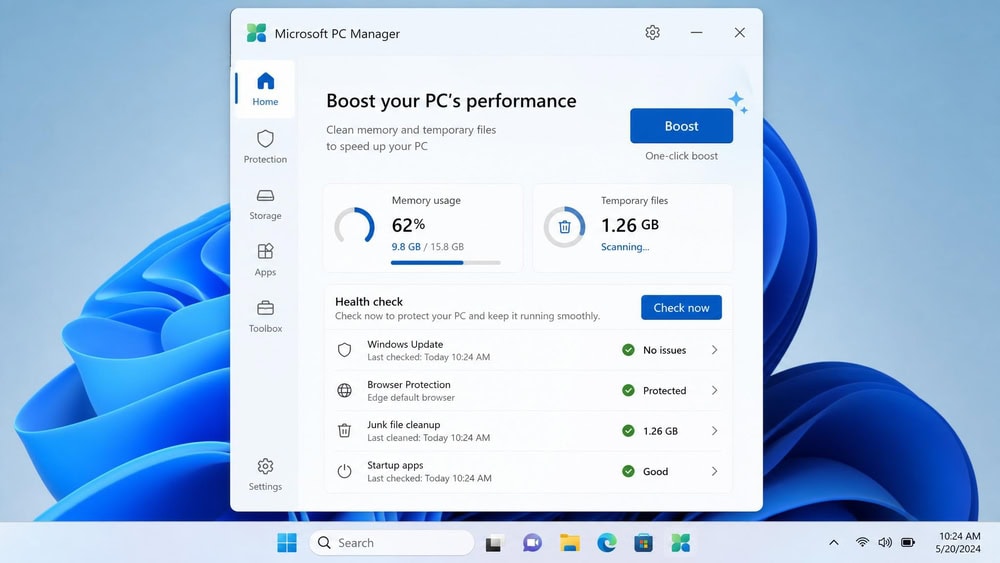Click the One-click boost caption

pos(681,156)
